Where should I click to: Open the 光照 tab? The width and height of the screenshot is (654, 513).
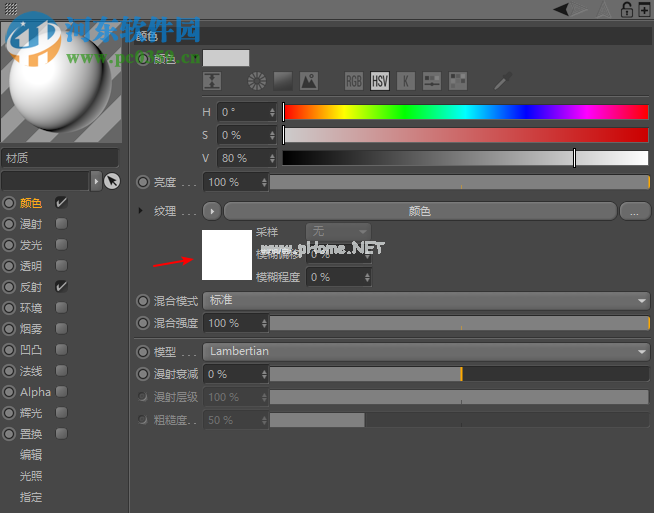click(x=31, y=476)
